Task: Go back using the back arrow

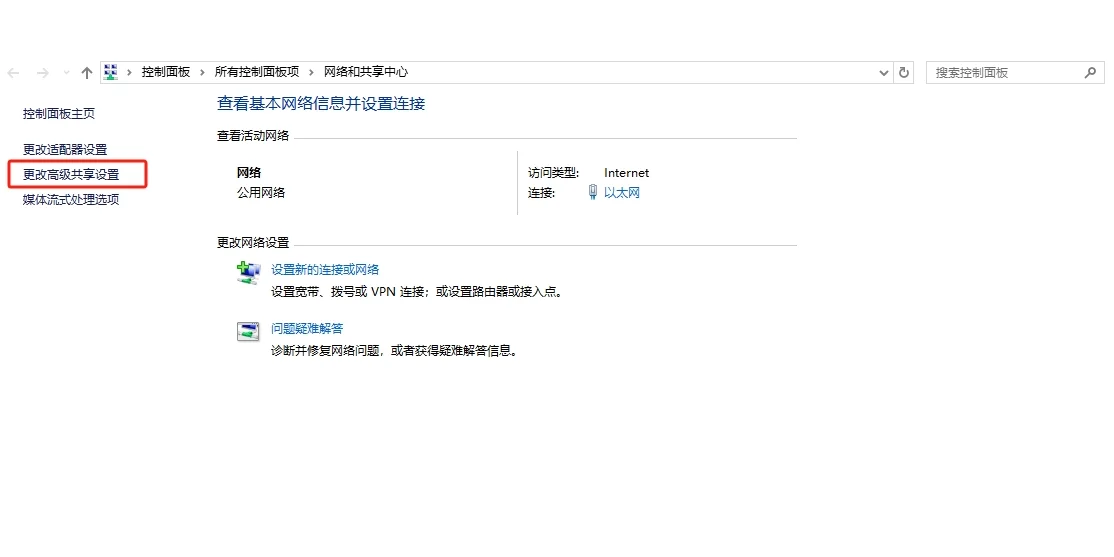Action: pos(13,72)
